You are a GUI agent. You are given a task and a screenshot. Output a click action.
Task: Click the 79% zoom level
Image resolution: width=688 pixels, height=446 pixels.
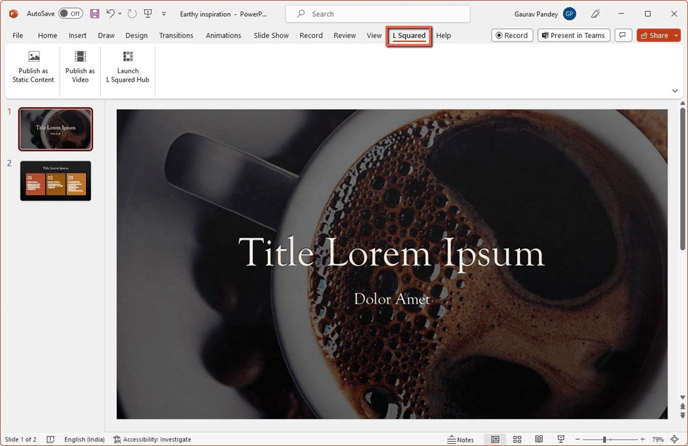click(657, 439)
